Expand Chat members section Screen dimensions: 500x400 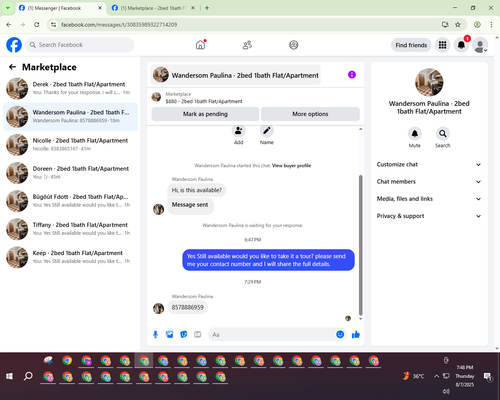[429, 182]
